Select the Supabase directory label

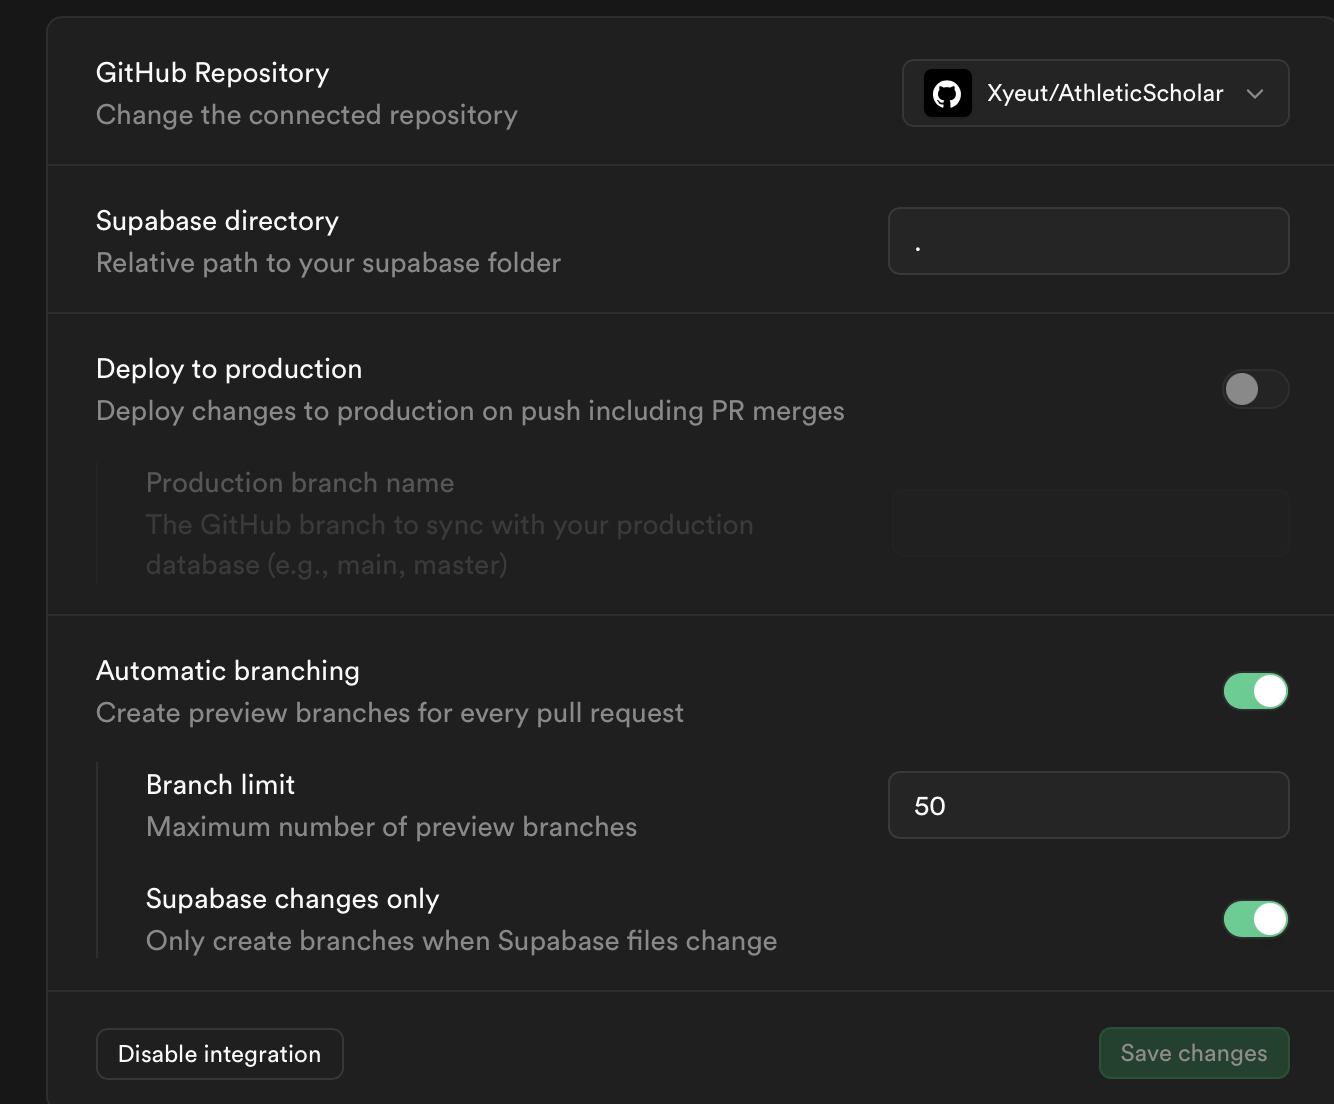tap(217, 221)
